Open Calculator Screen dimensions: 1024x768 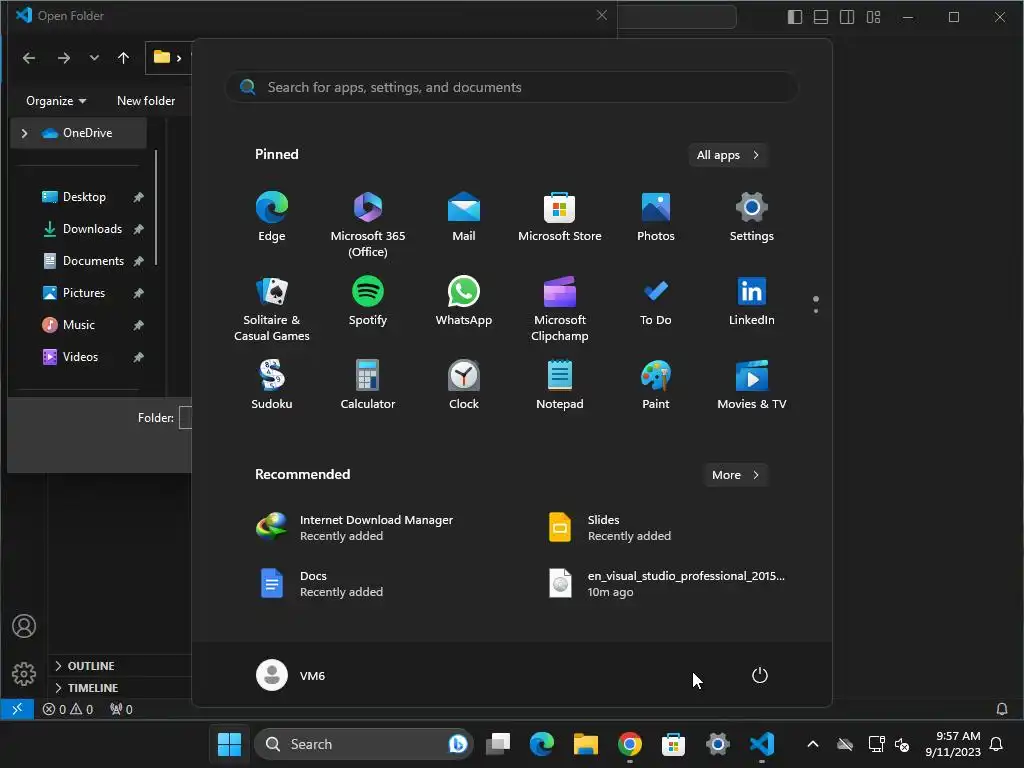pos(368,385)
